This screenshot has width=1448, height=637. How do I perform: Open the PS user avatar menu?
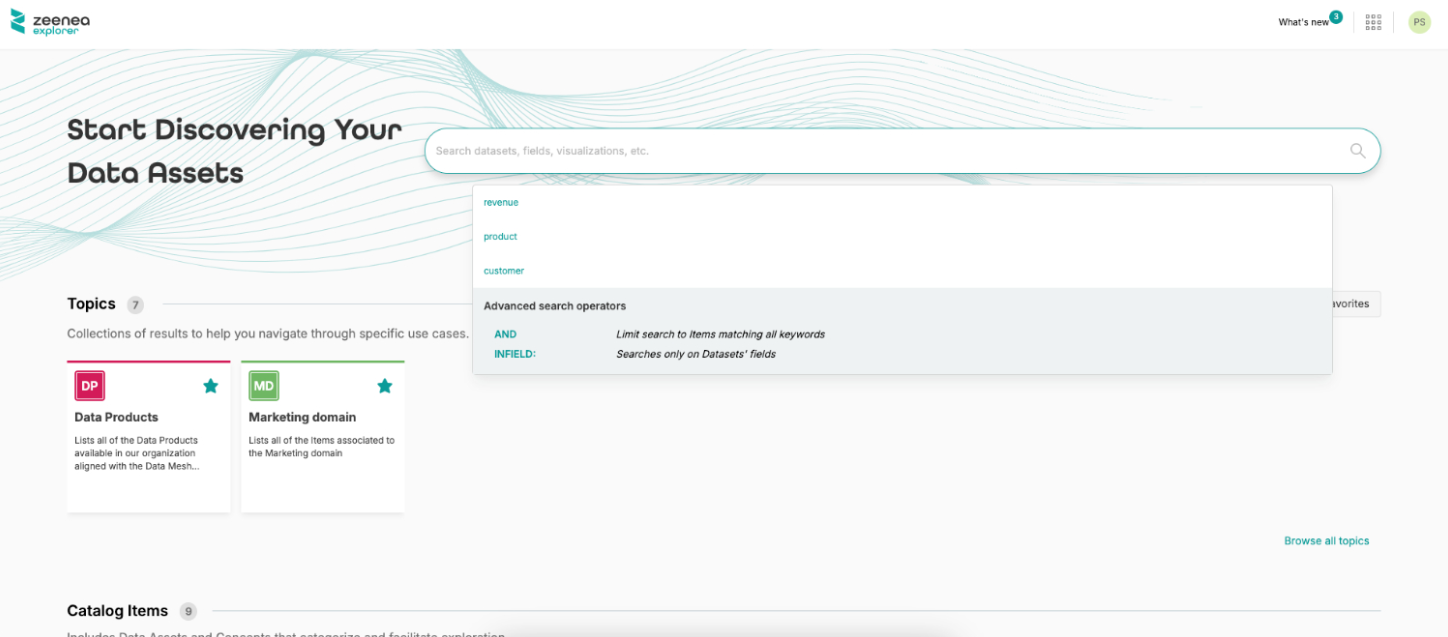pos(1419,22)
